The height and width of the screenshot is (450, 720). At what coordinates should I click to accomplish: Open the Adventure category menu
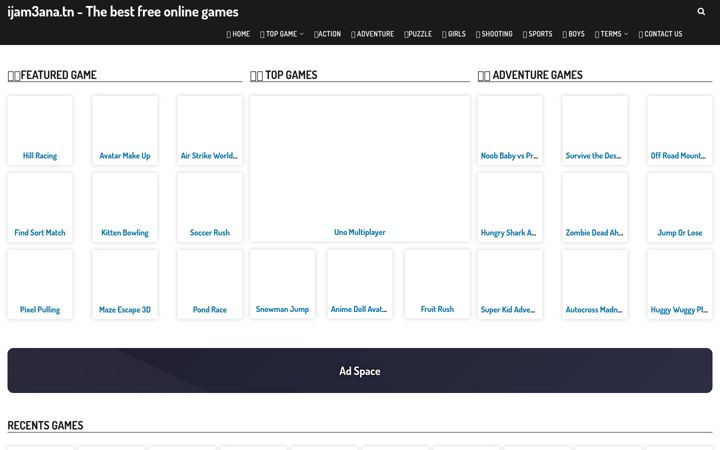tap(372, 34)
